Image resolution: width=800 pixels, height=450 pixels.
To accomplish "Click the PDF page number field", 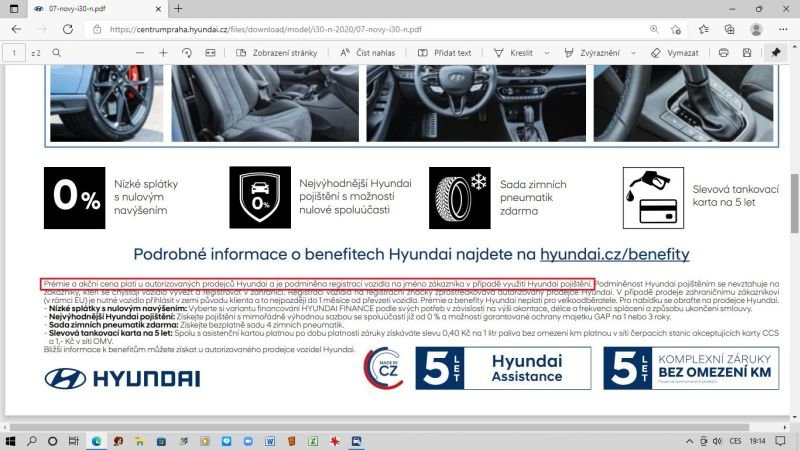I will (14, 53).
